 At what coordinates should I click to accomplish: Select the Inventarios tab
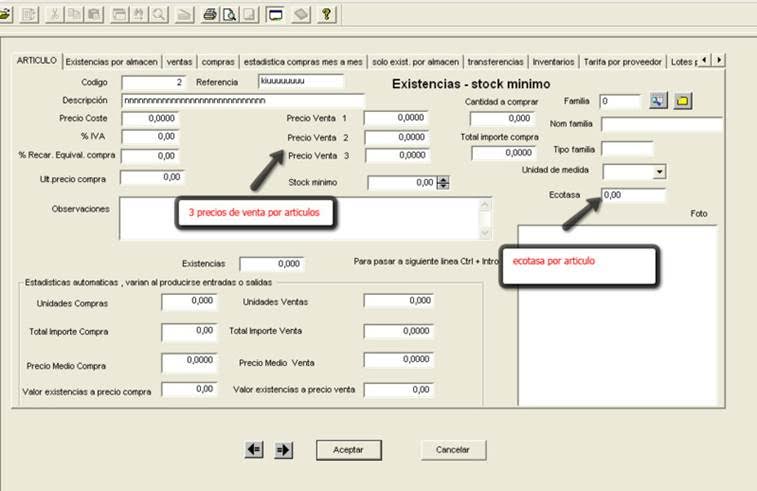click(x=553, y=62)
